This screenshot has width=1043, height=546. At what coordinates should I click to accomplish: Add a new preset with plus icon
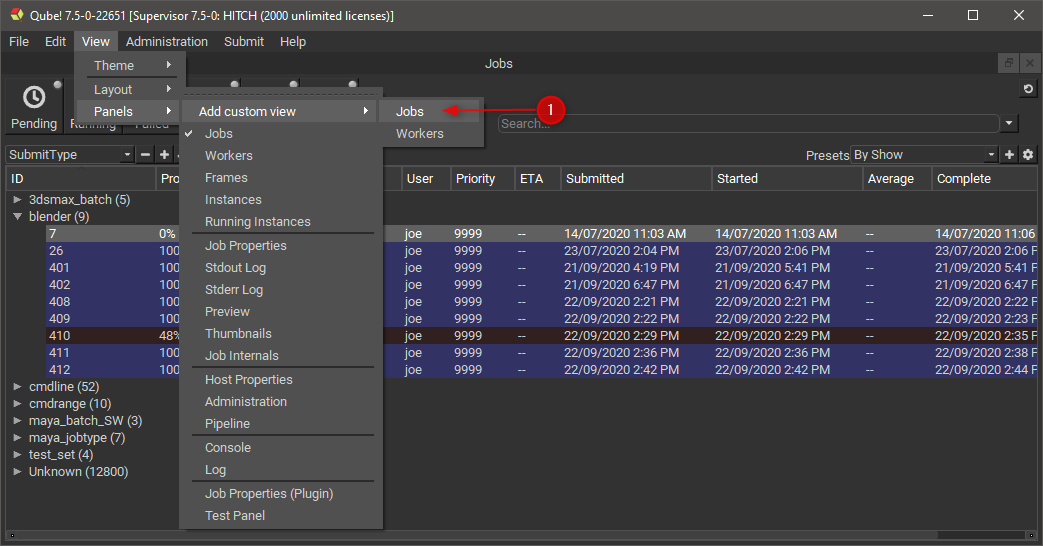[1009, 155]
